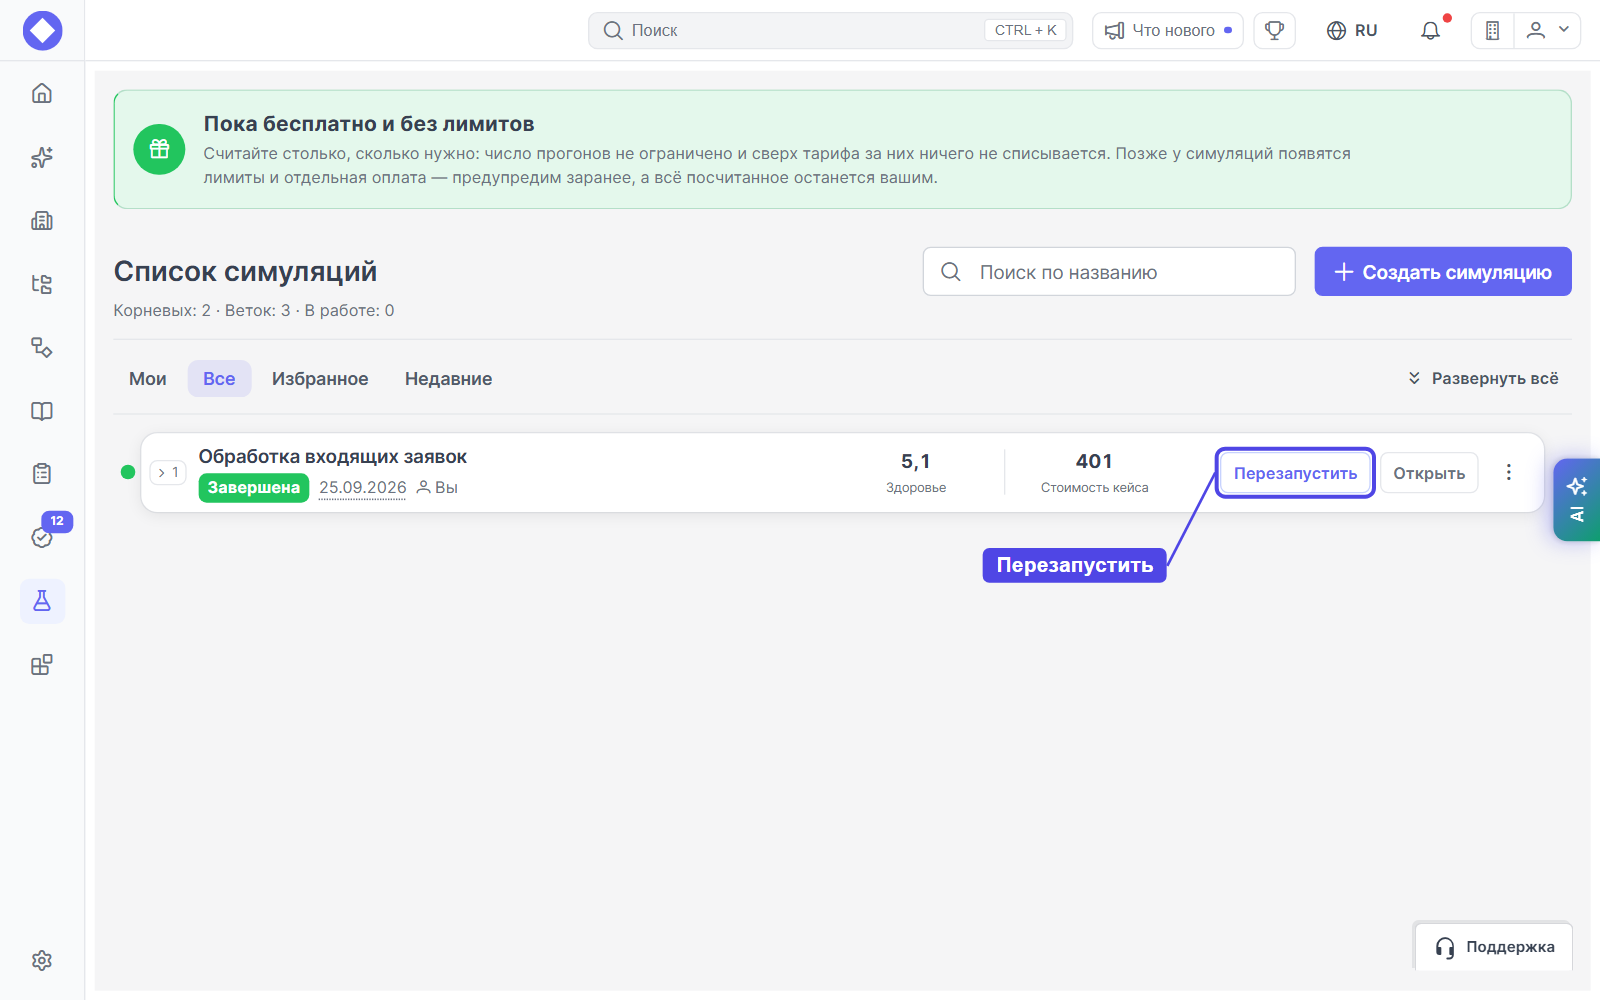Click the Создать симуляцию button
The image size is (1600, 1000).
pyautogui.click(x=1443, y=272)
